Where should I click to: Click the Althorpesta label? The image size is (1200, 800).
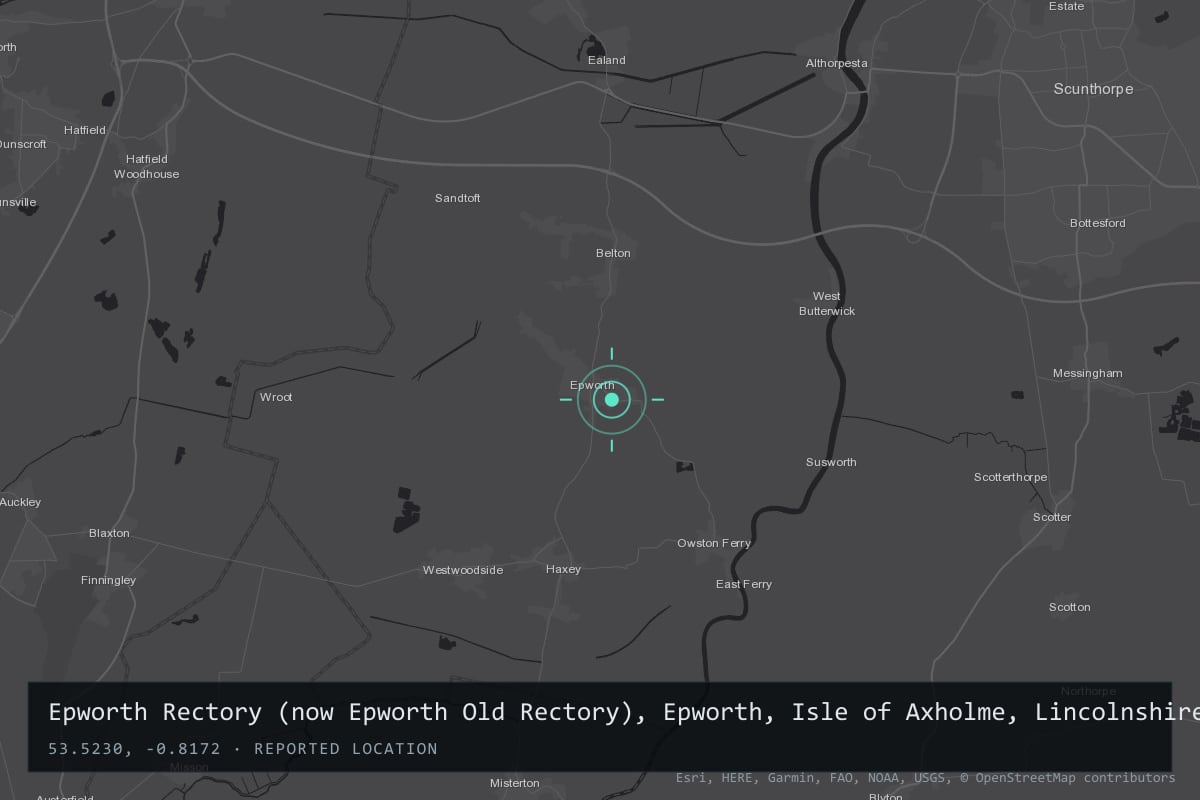(x=837, y=63)
